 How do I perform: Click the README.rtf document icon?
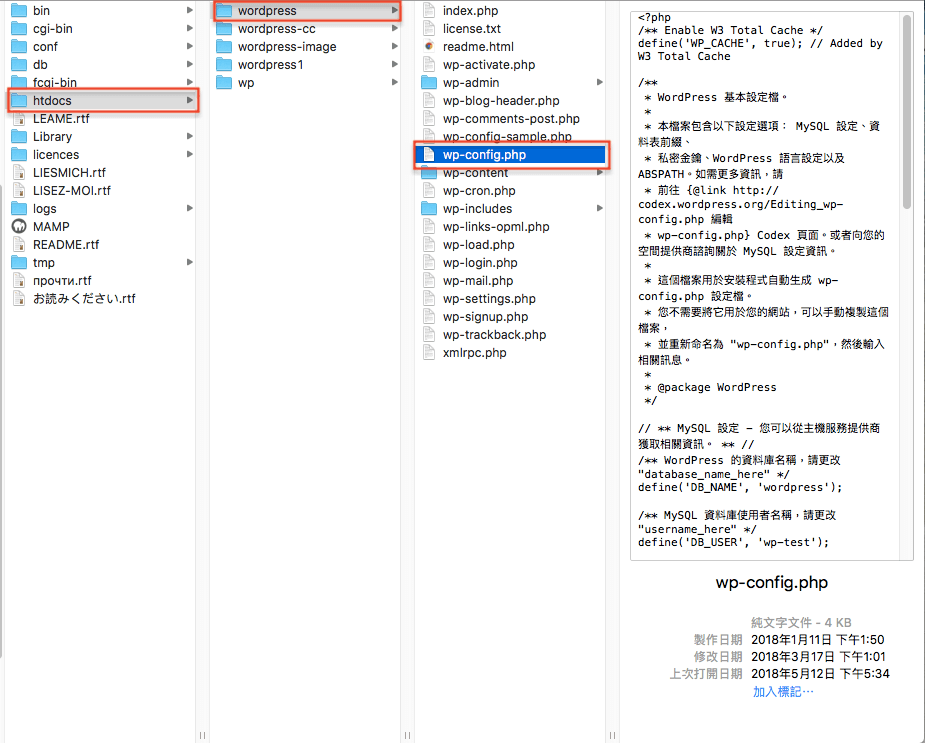(19, 244)
